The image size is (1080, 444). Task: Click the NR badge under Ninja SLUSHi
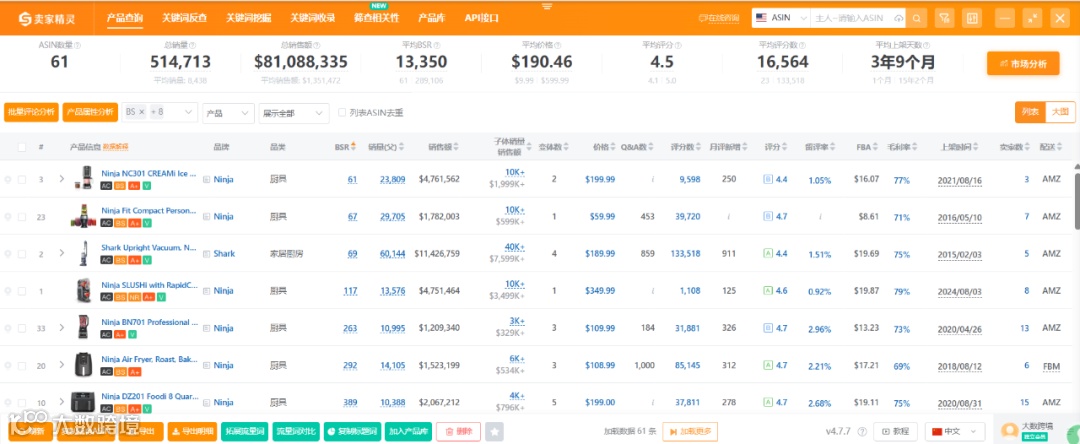tap(134, 297)
